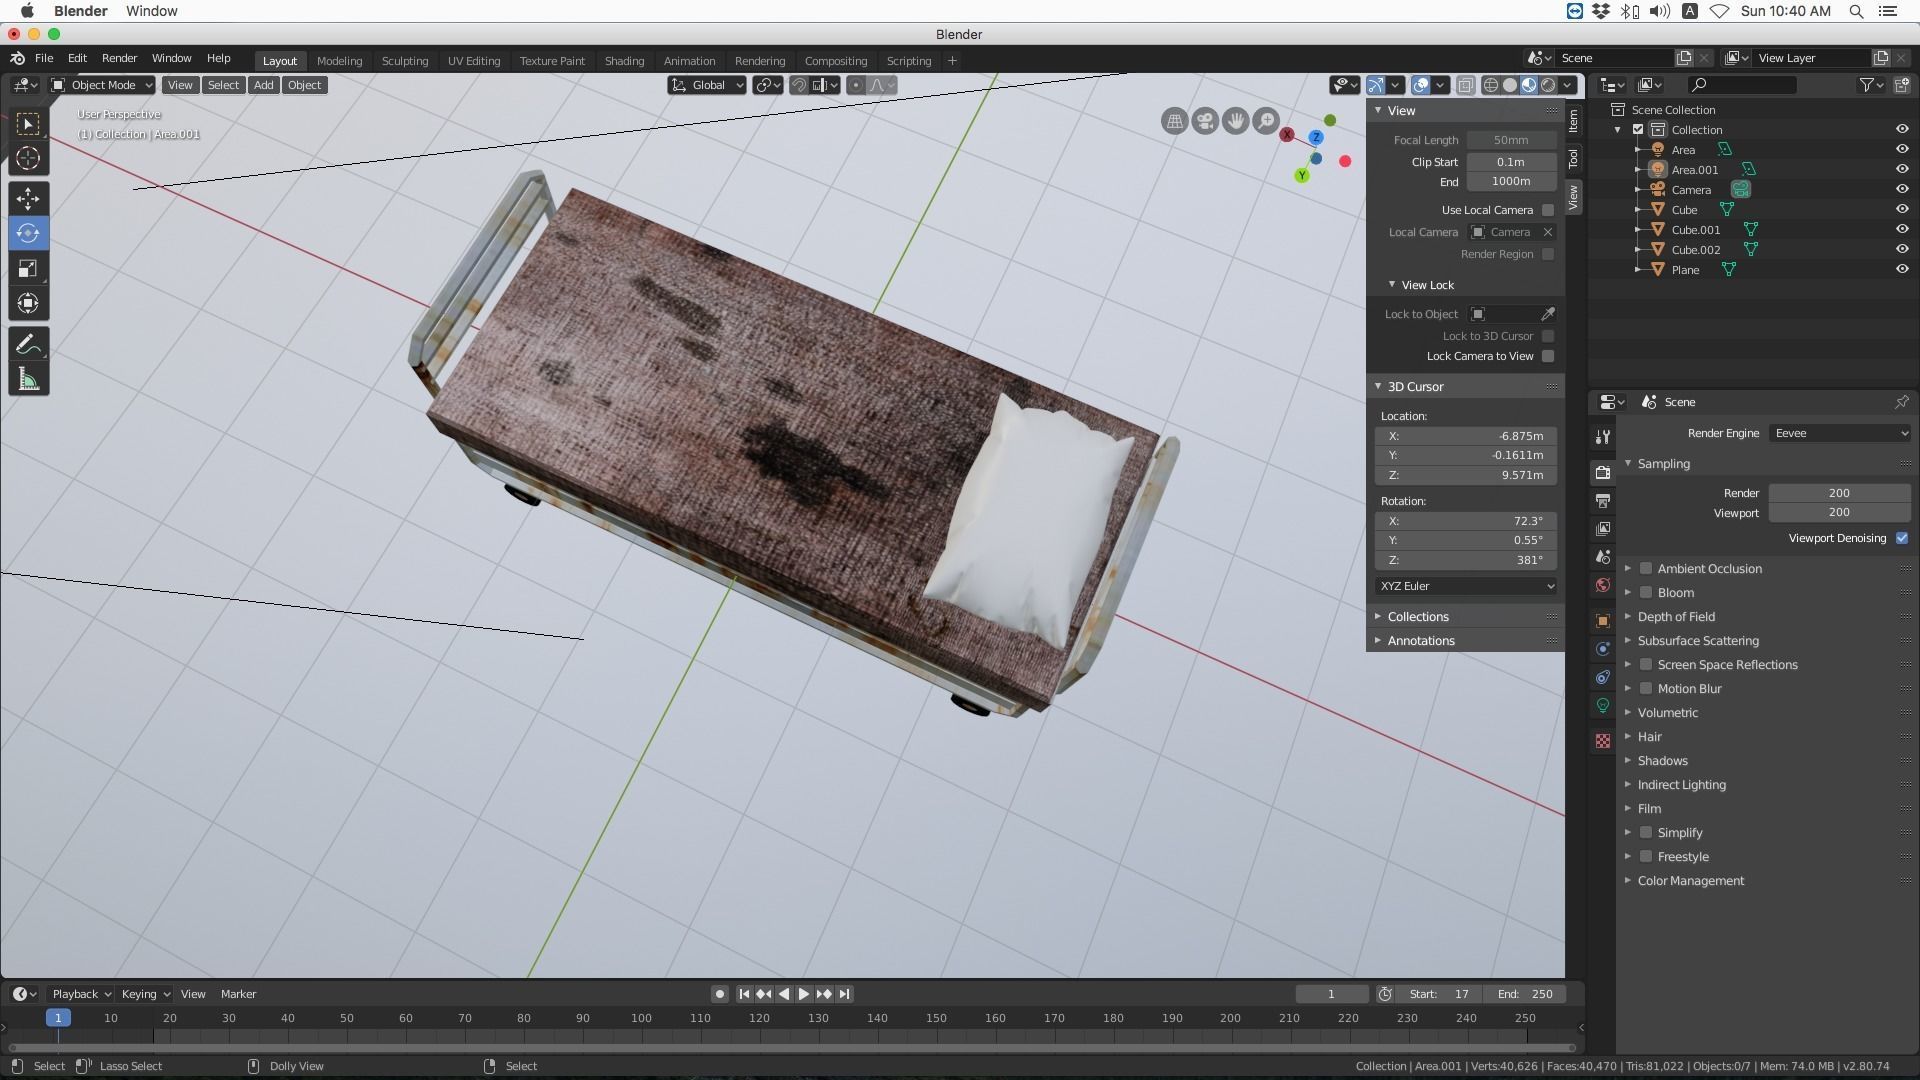The height and width of the screenshot is (1080, 1920).
Task: Switch to the Shading workspace tab
Action: tap(624, 61)
